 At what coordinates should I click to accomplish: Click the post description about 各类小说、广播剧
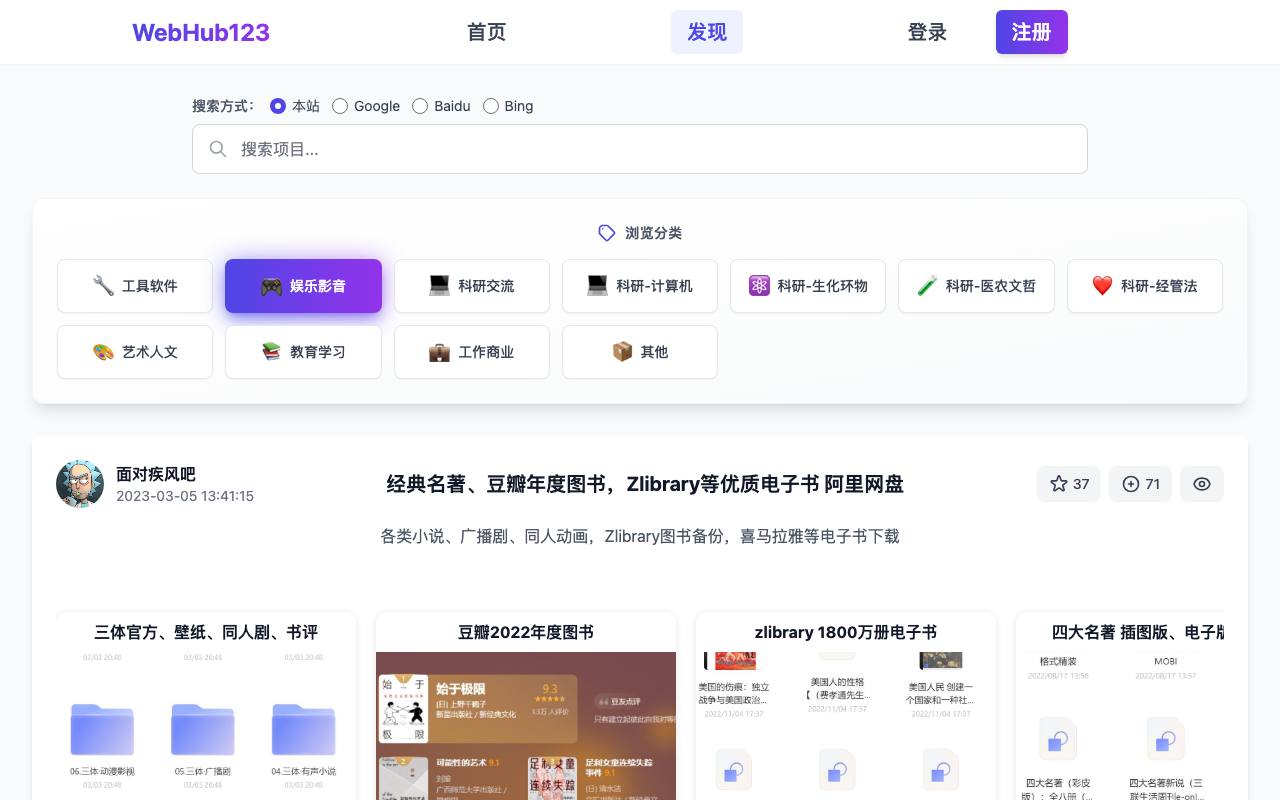[x=640, y=536]
